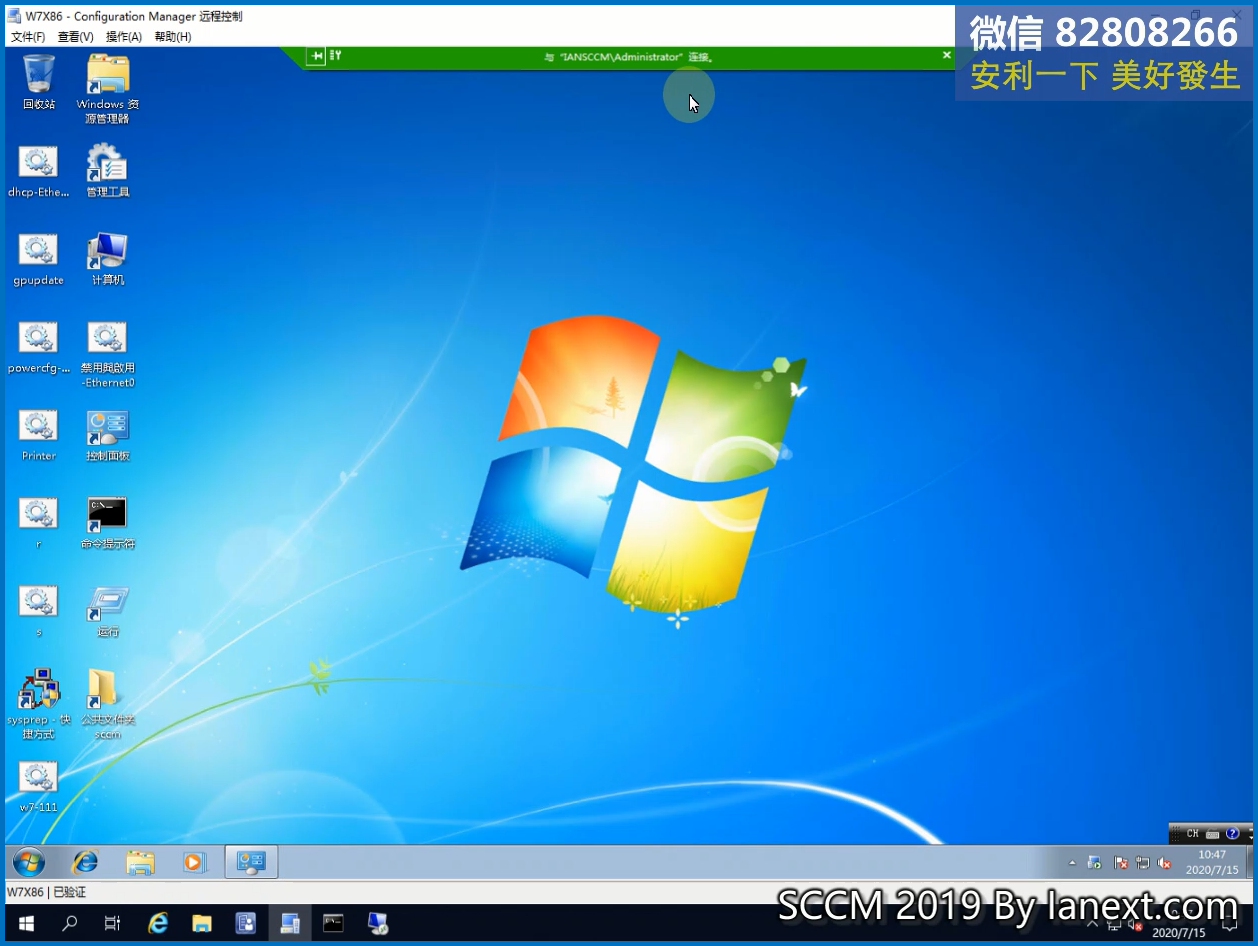Open the Windows 7 Start orb
This screenshot has height=946, width=1258.
(x=28, y=862)
